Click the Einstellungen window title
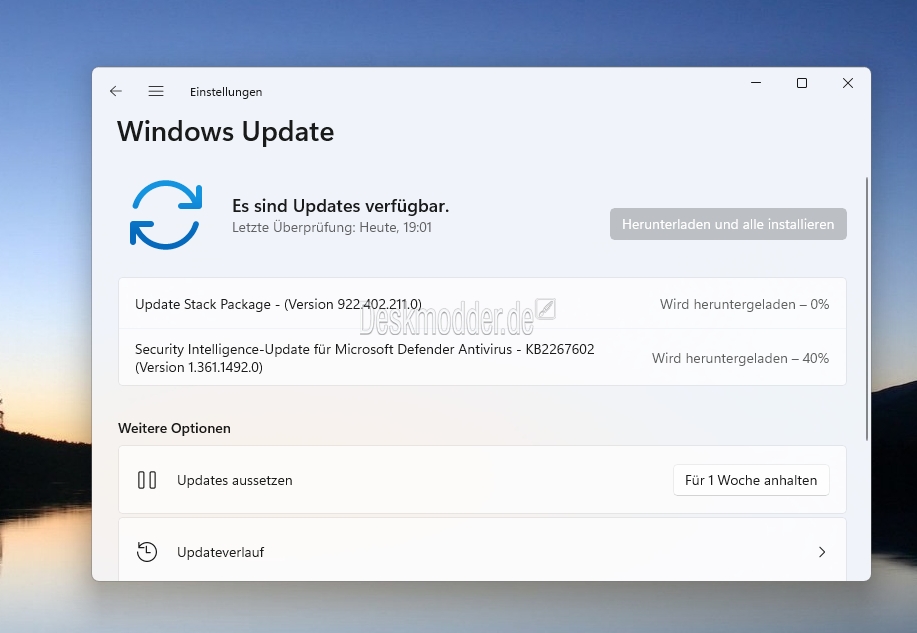 coord(226,92)
